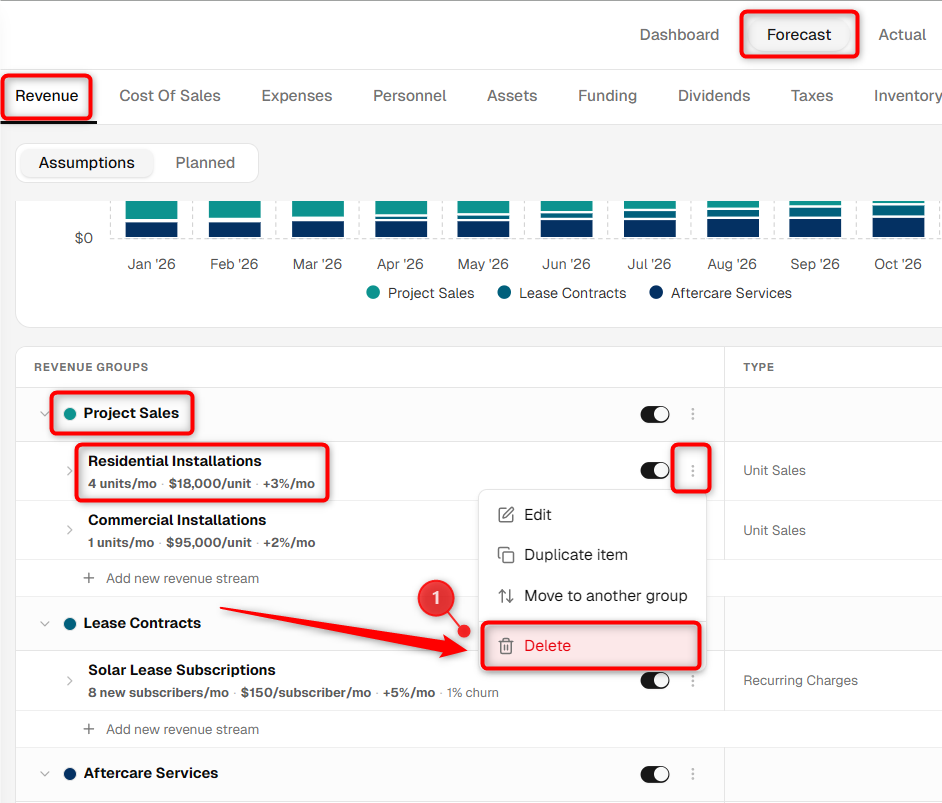The width and height of the screenshot is (942, 803).
Task: Click the trash Delete icon
Action: pos(506,646)
